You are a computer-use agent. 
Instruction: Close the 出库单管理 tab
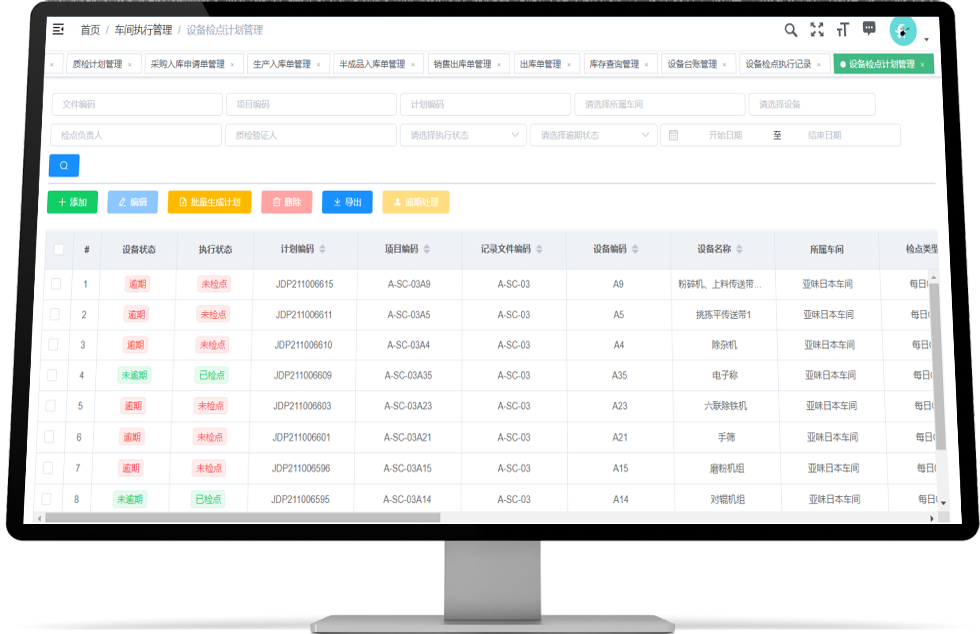569,65
